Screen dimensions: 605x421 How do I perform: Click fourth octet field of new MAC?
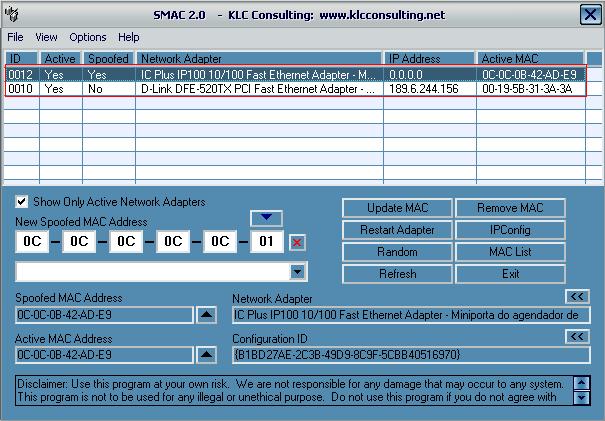(173, 242)
